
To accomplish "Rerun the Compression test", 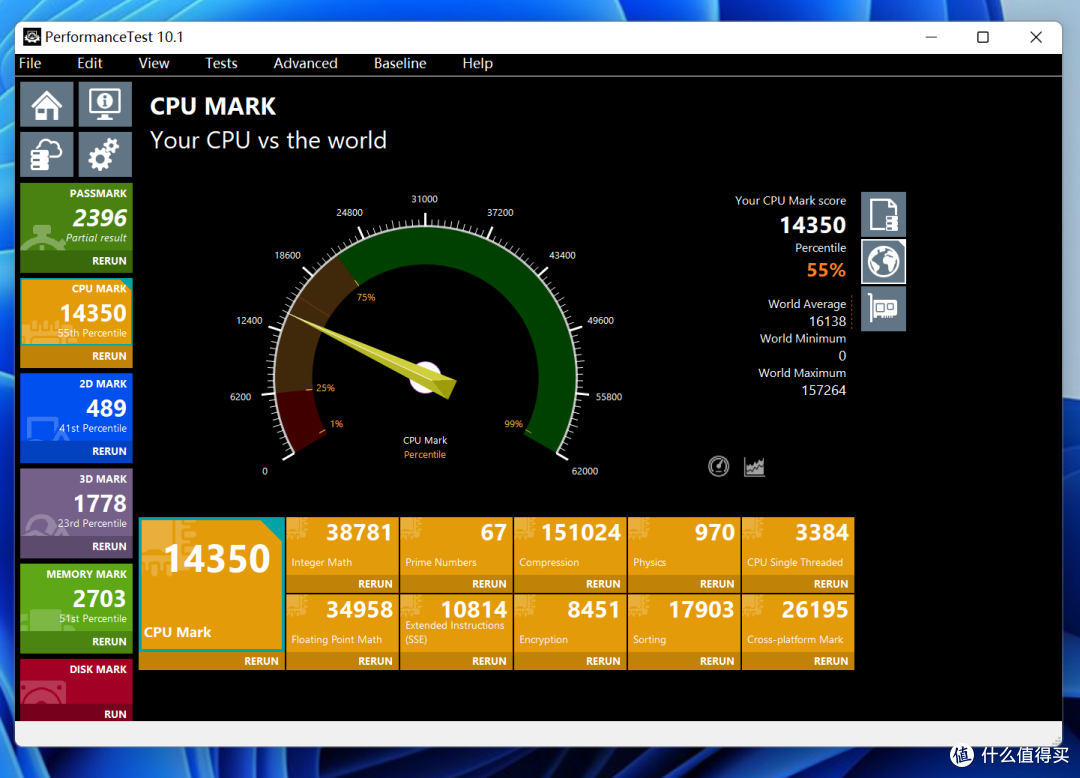I will coord(603,584).
